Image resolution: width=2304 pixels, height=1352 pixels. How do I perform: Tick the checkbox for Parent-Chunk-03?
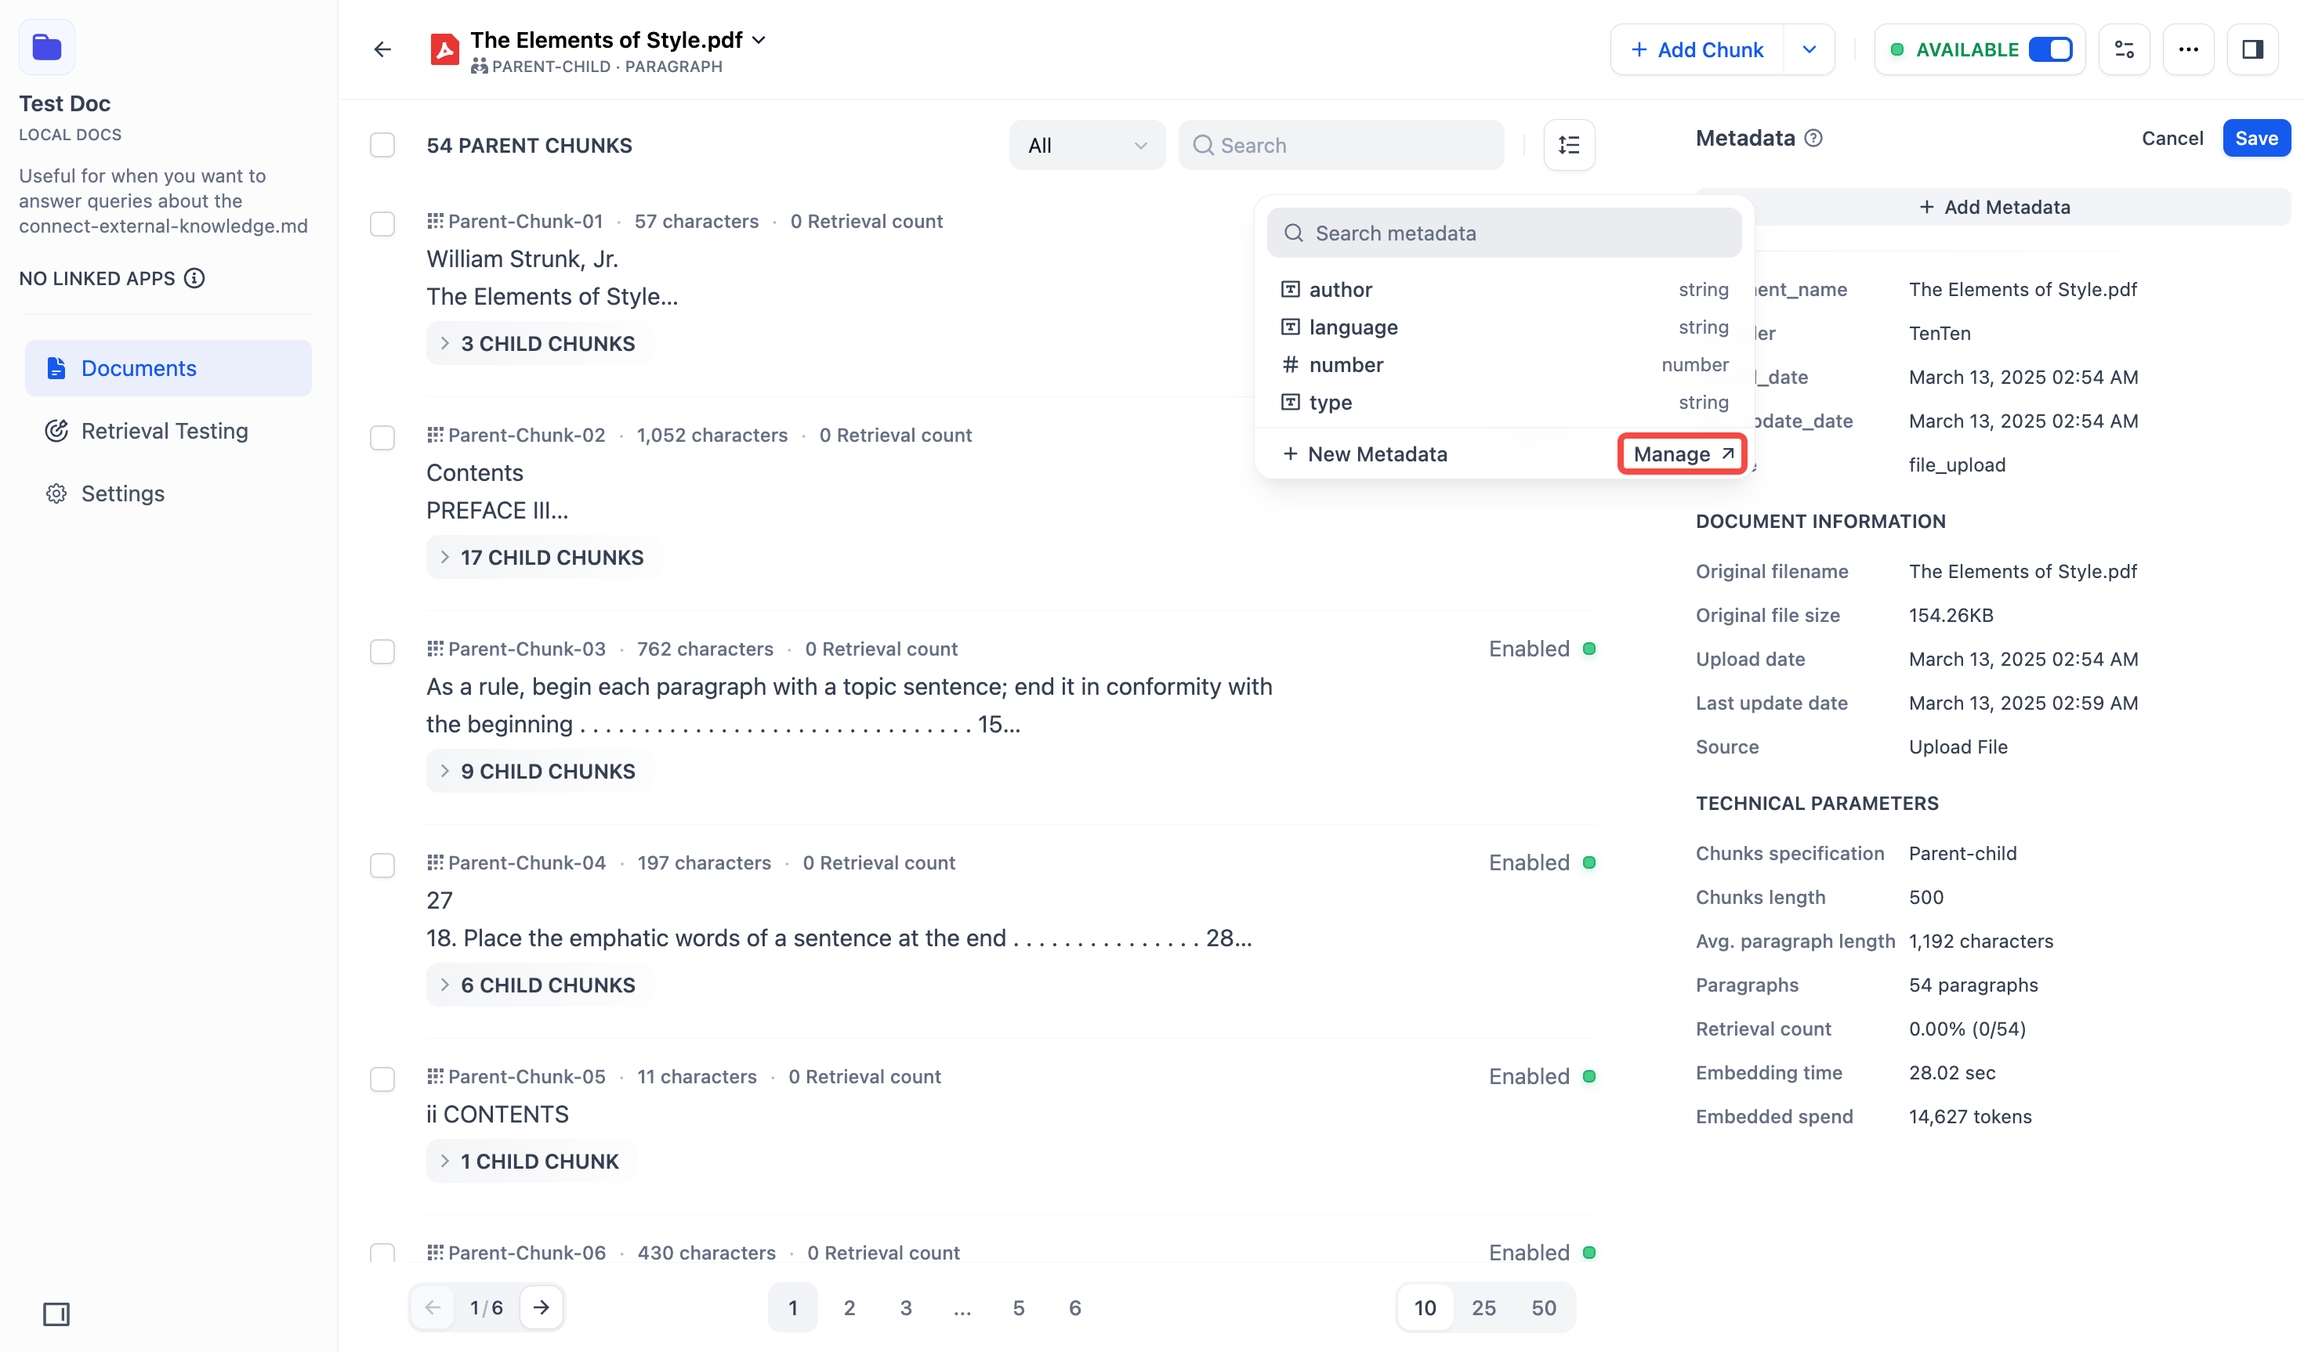382,651
